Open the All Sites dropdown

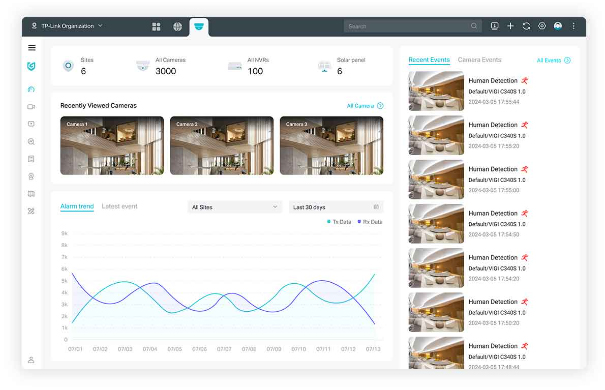coord(235,207)
